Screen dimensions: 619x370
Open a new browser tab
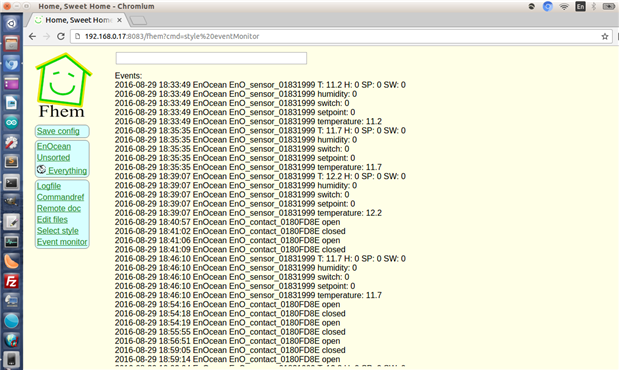tap(138, 20)
